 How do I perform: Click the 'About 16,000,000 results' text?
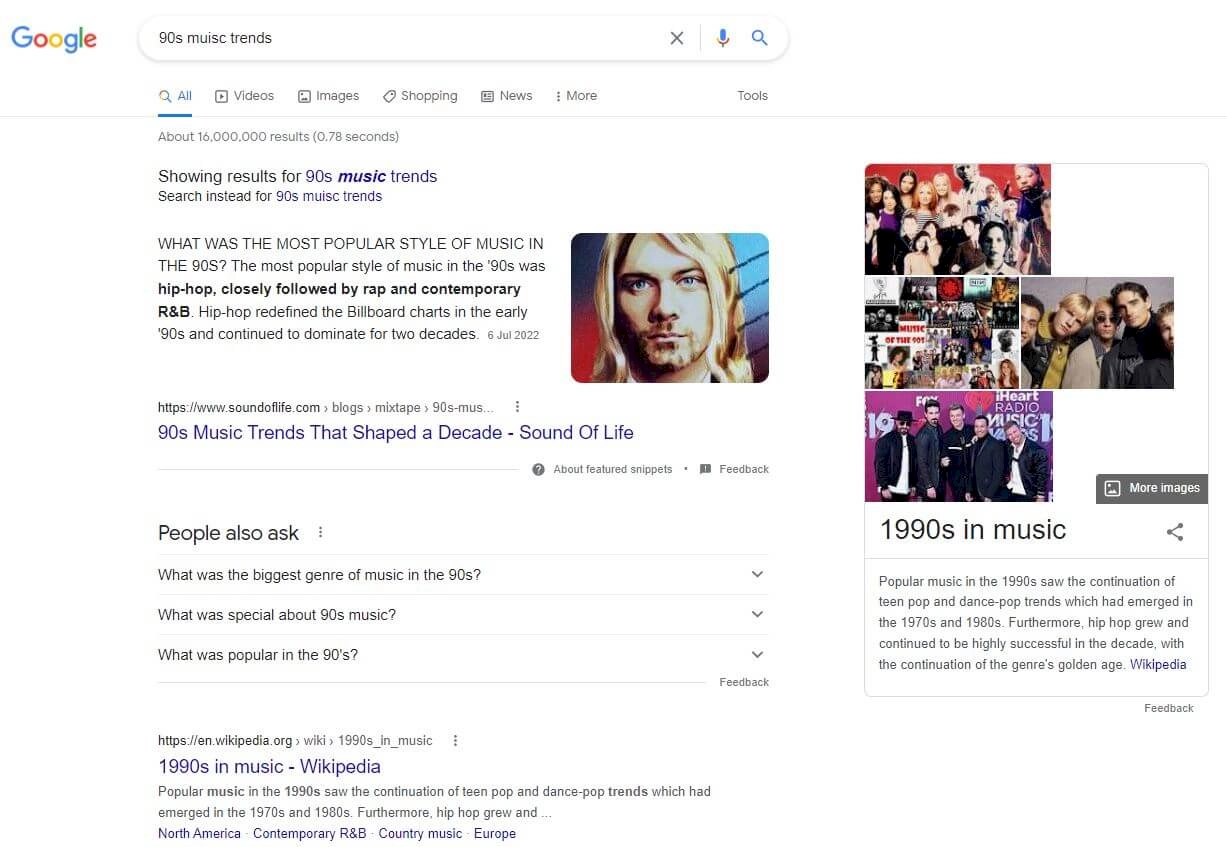point(278,136)
